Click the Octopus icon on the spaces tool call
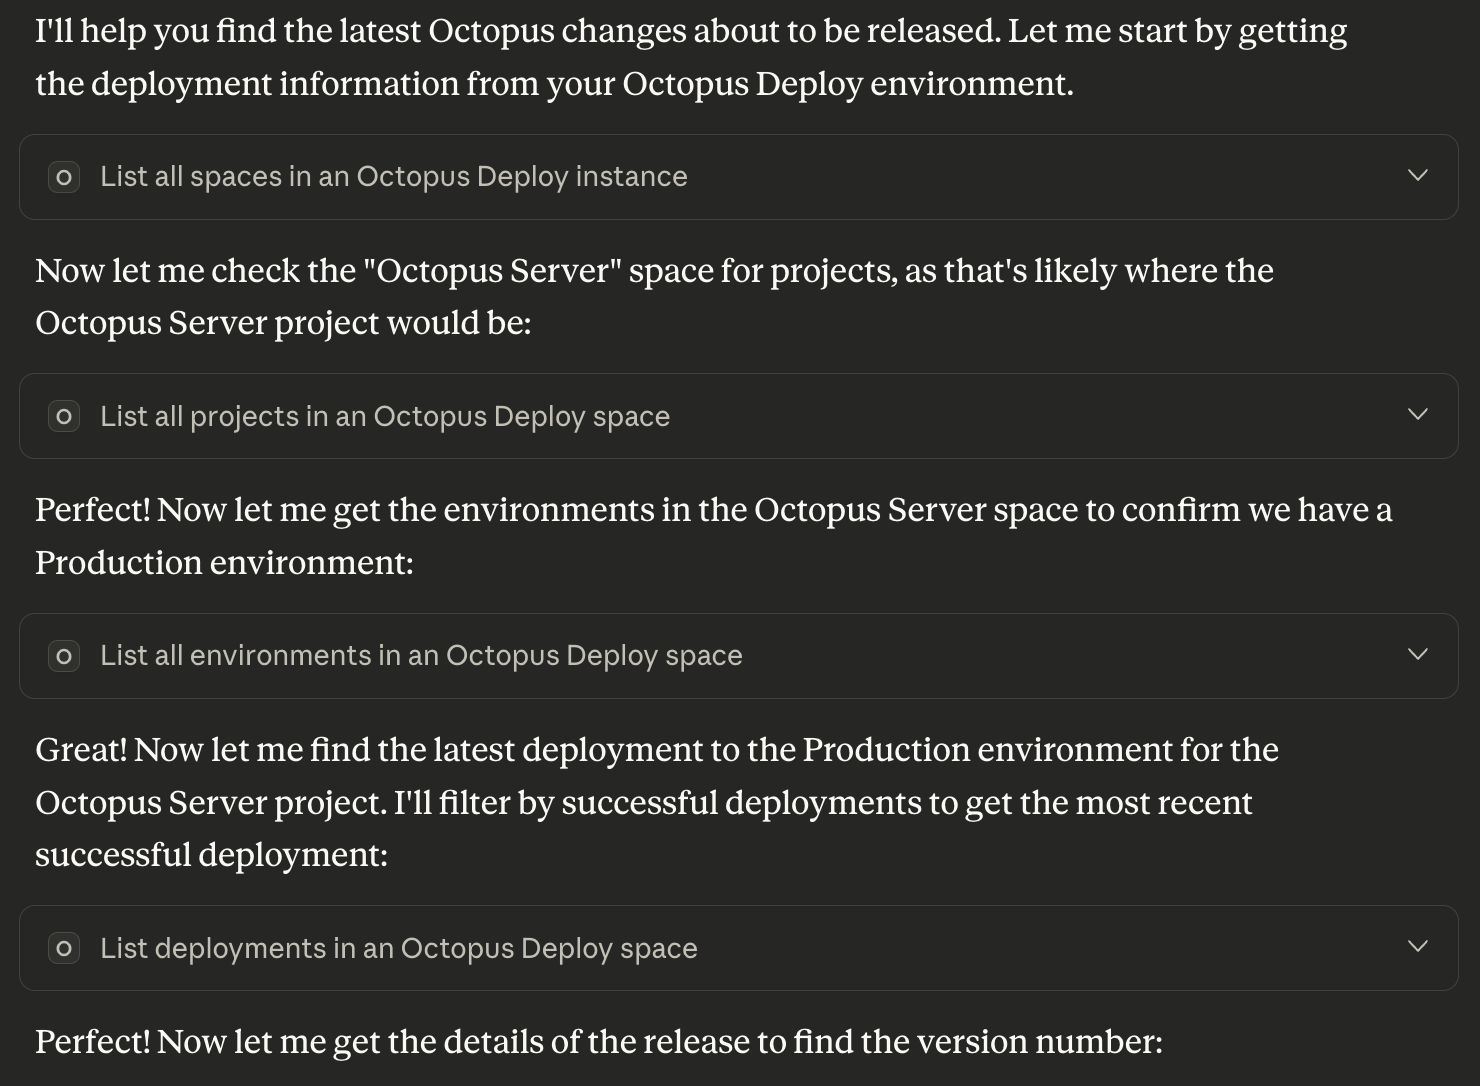This screenshot has height=1086, width=1480. pos(63,176)
